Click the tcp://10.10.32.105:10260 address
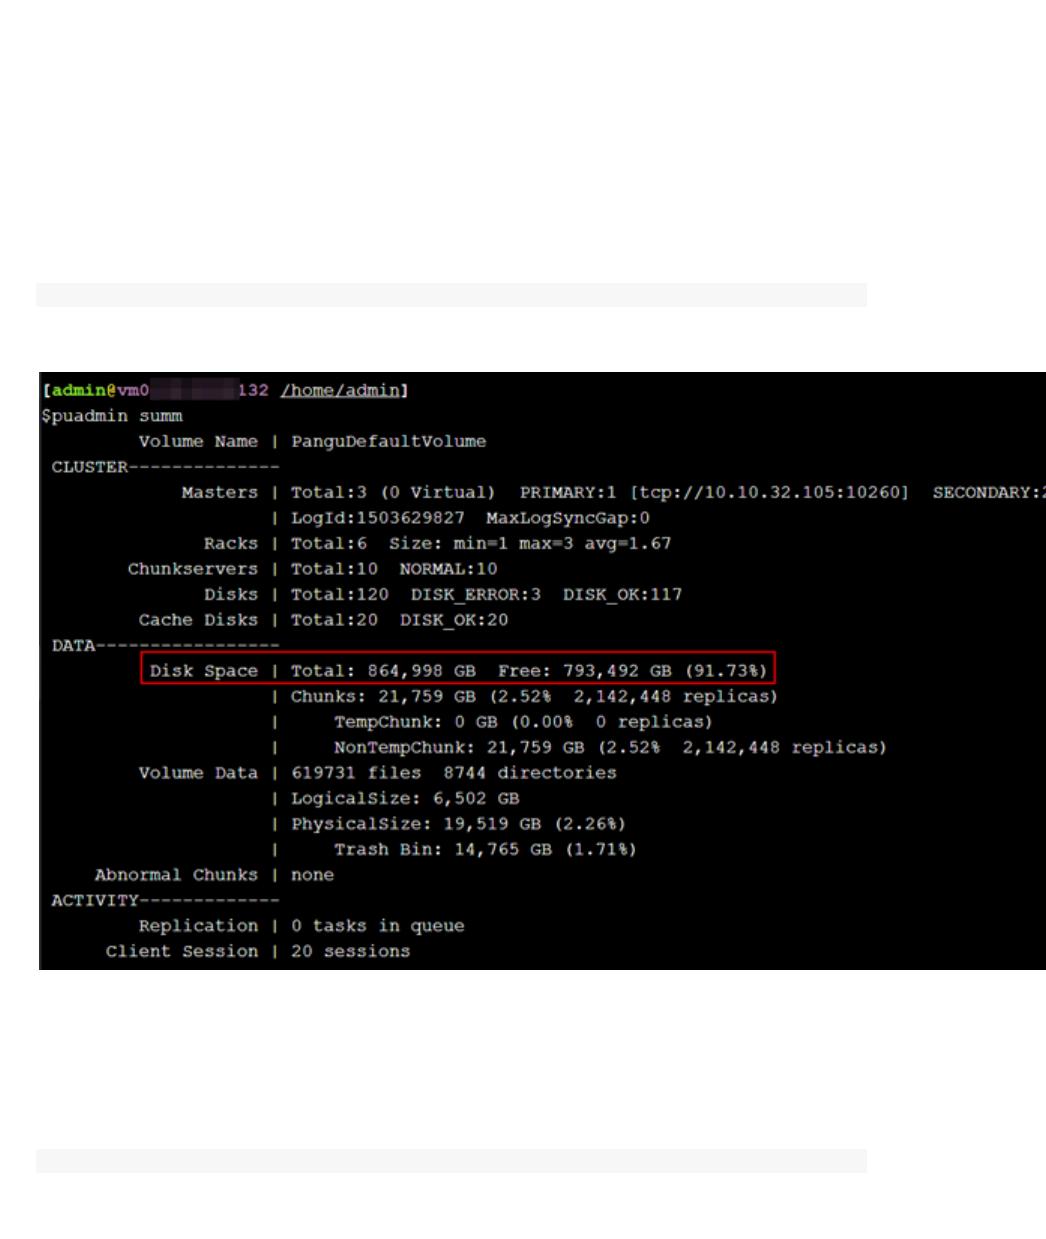 click(x=770, y=492)
